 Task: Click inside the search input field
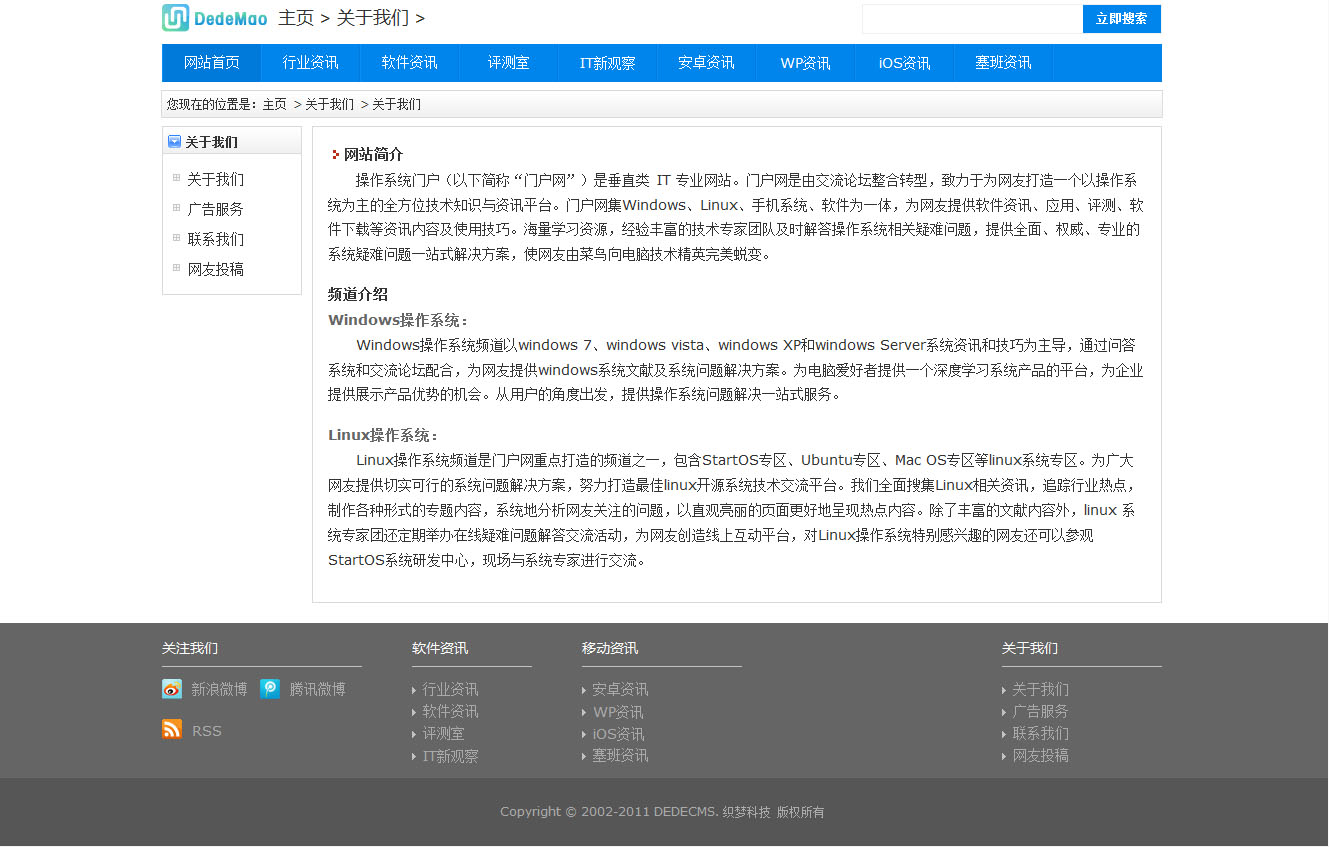tap(971, 19)
